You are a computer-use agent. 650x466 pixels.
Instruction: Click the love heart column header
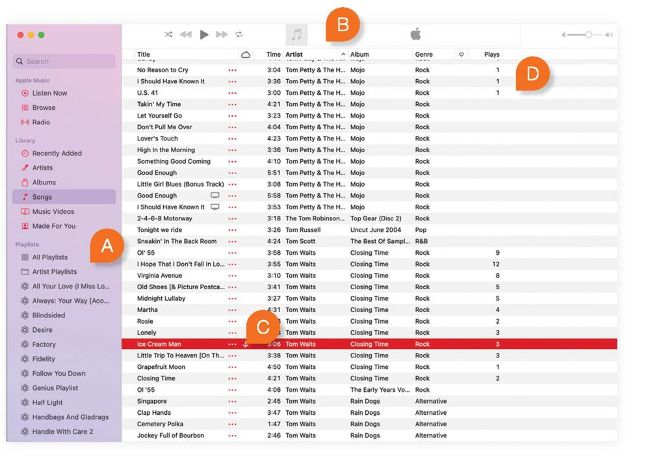[x=461, y=54]
